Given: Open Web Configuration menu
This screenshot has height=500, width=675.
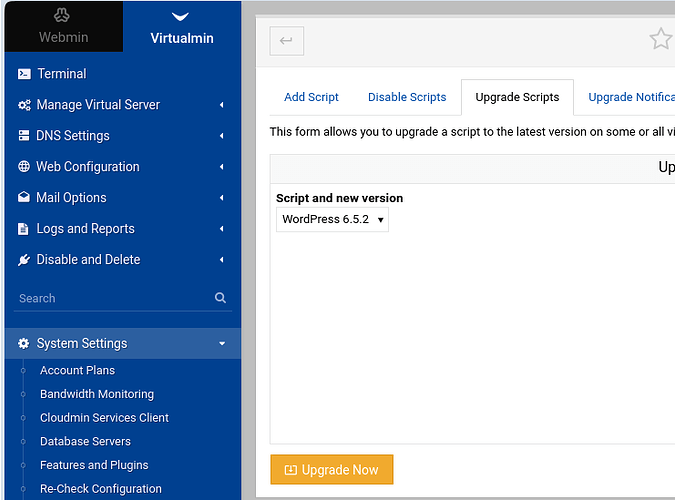Looking at the screenshot, I should click(x=88, y=167).
